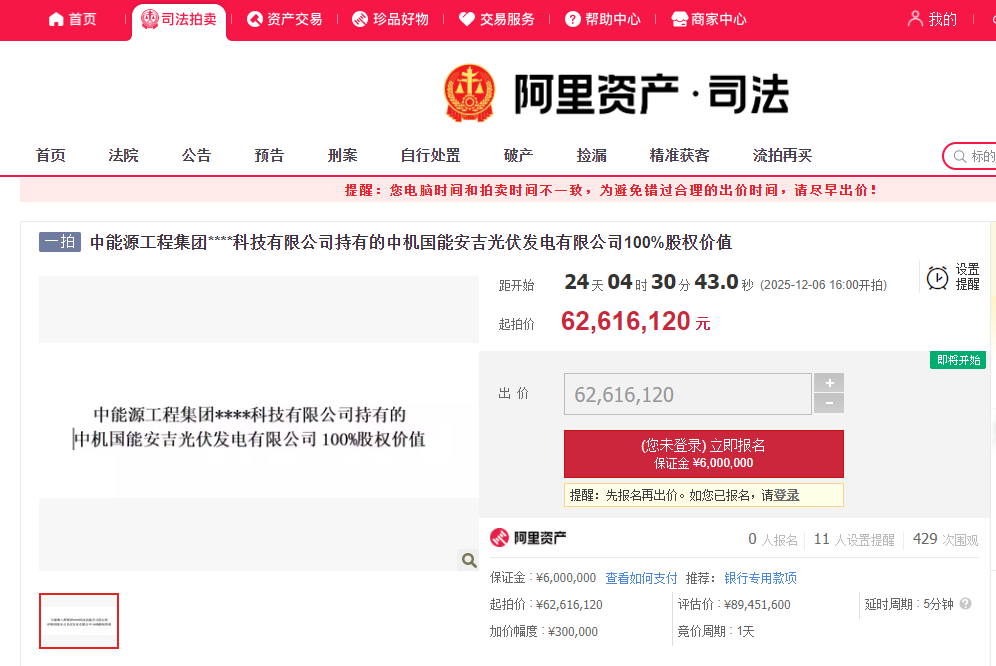Click 设置提醒 label
This screenshot has height=666, width=996.
click(967, 277)
